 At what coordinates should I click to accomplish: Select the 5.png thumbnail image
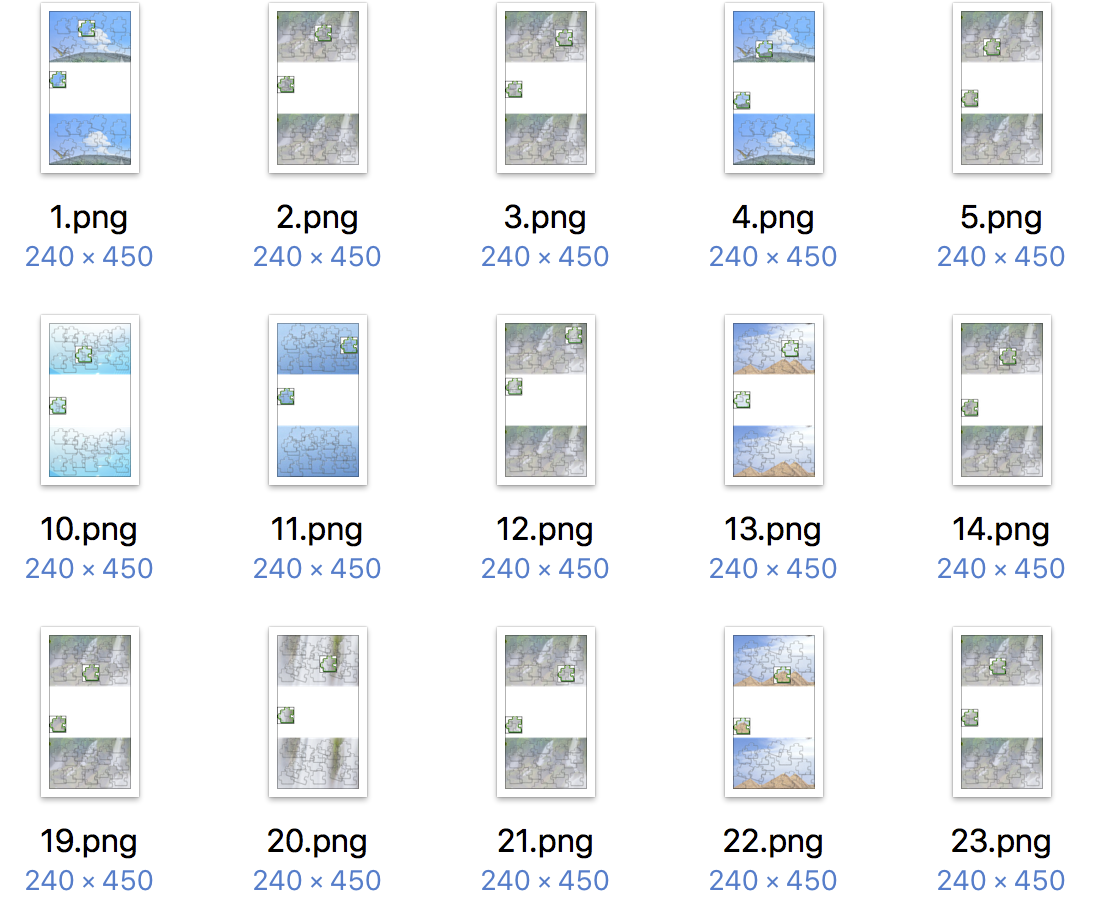coord(1002,87)
